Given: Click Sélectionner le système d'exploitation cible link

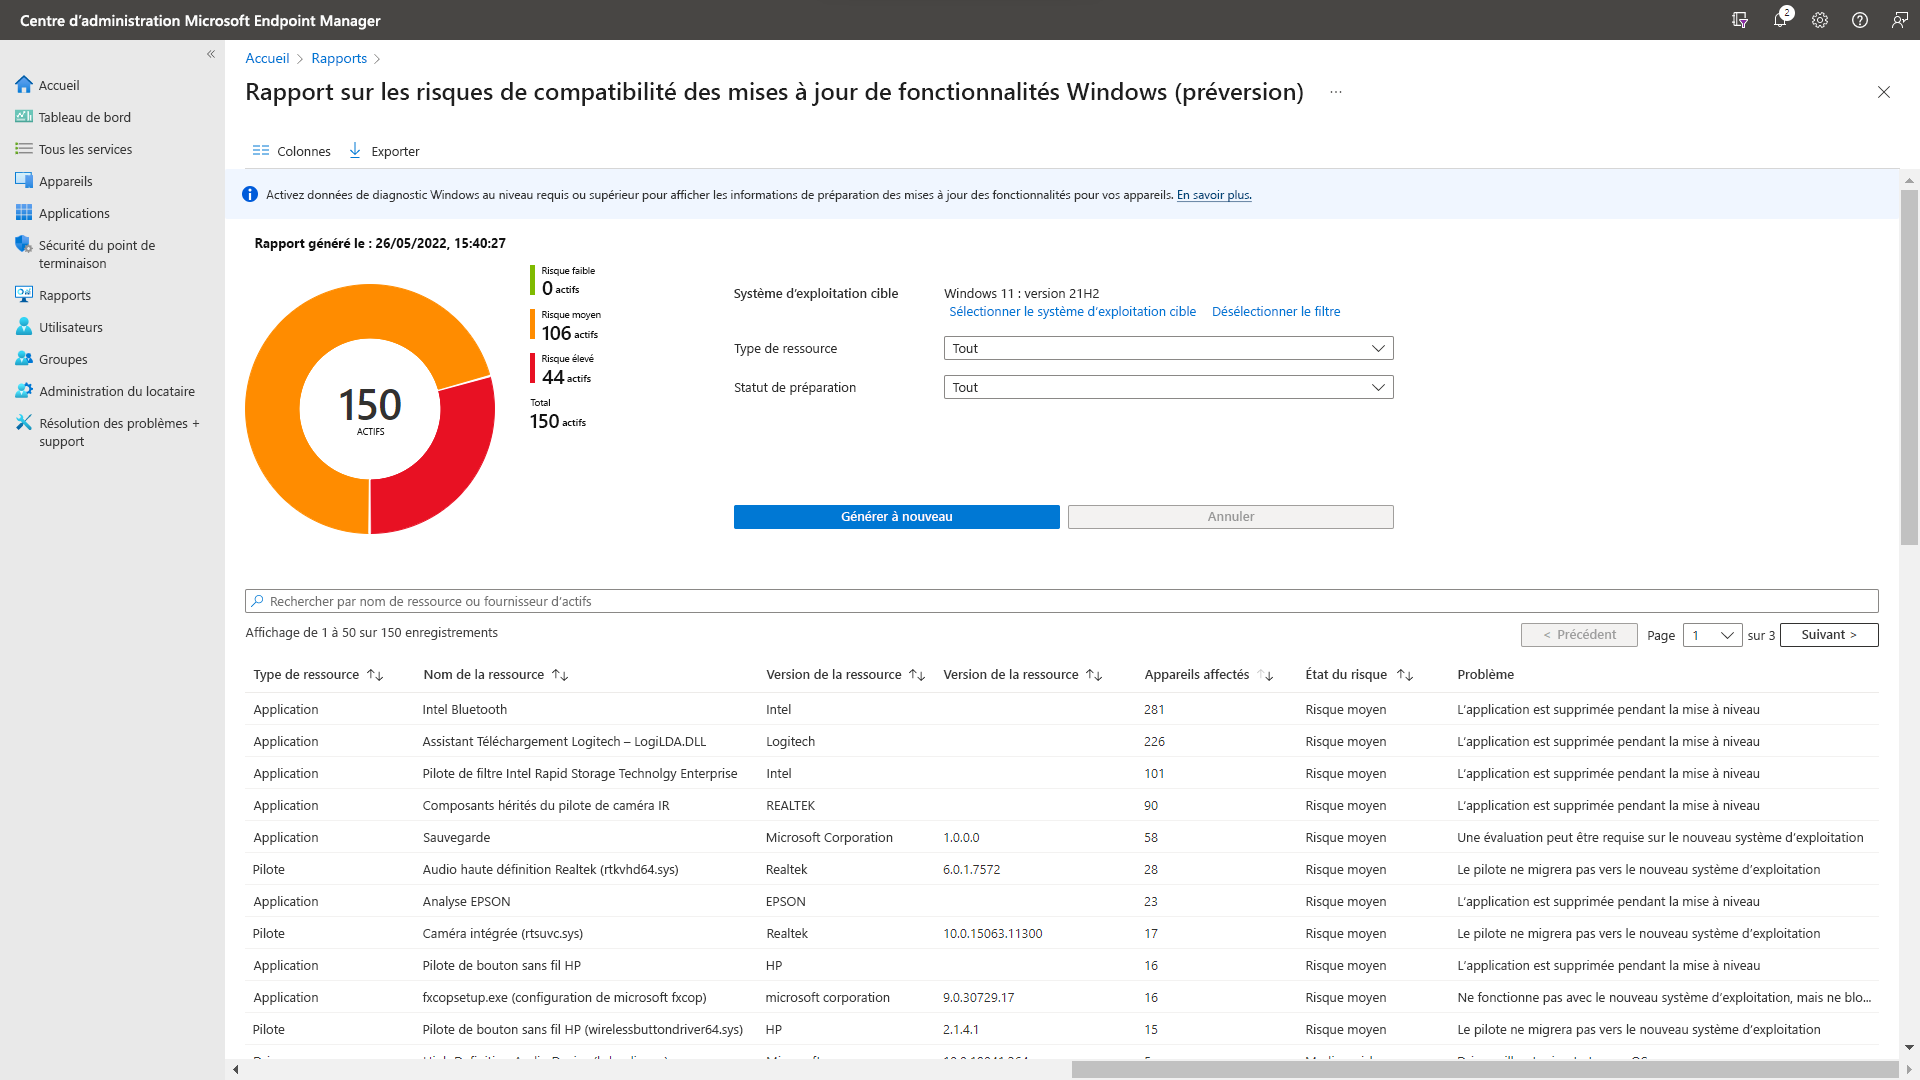Looking at the screenshot, I should (1072, 311).
